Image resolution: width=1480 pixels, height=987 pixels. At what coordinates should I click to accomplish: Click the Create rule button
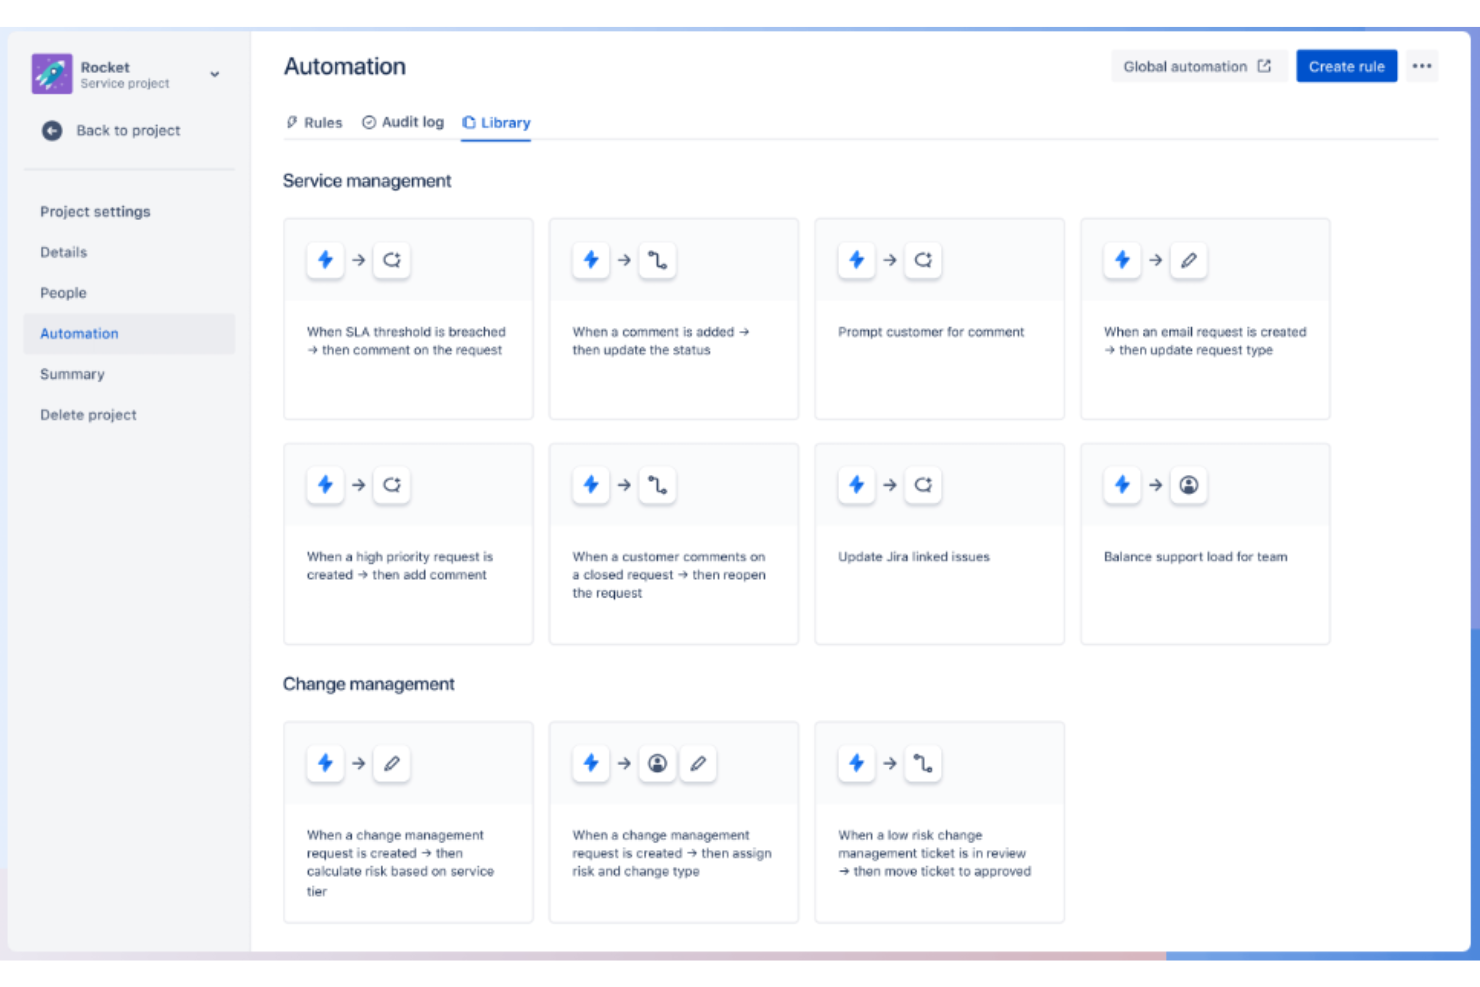pos(1346,66)
